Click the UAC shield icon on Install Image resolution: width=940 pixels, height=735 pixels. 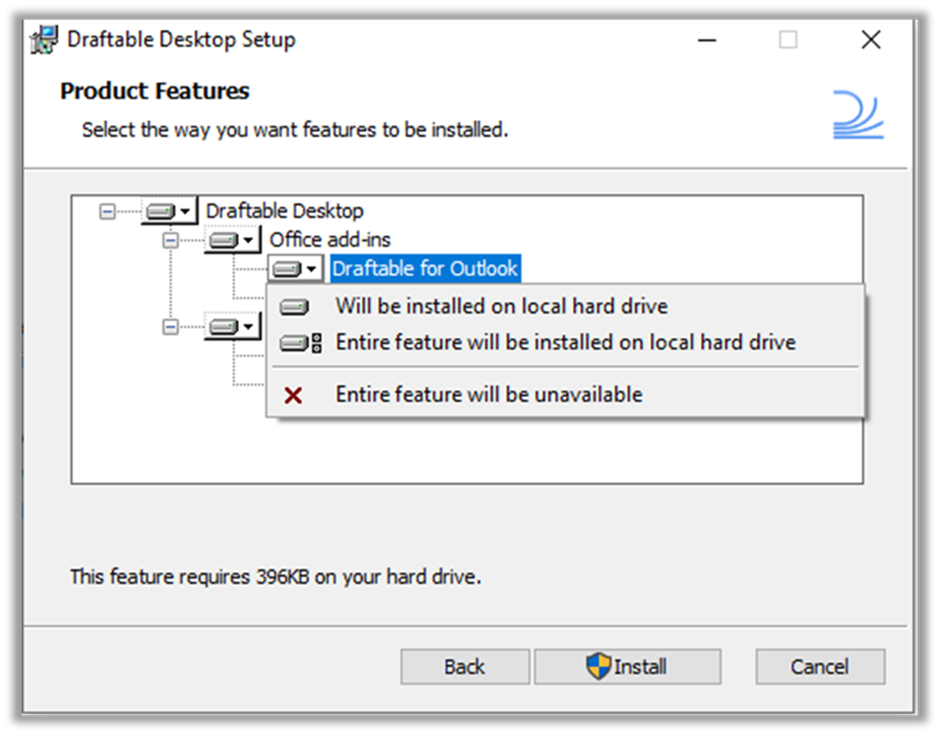tap(598, 666)
